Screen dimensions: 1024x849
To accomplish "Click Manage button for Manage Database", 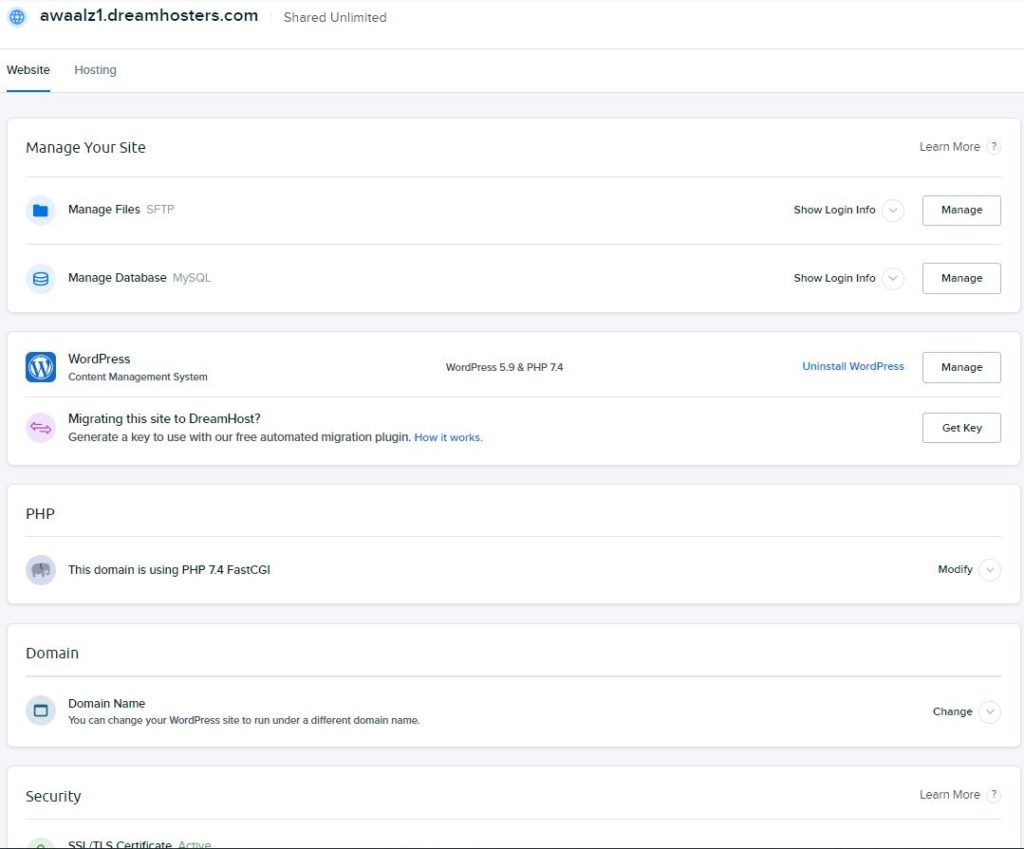I will (x=961, y=278).
